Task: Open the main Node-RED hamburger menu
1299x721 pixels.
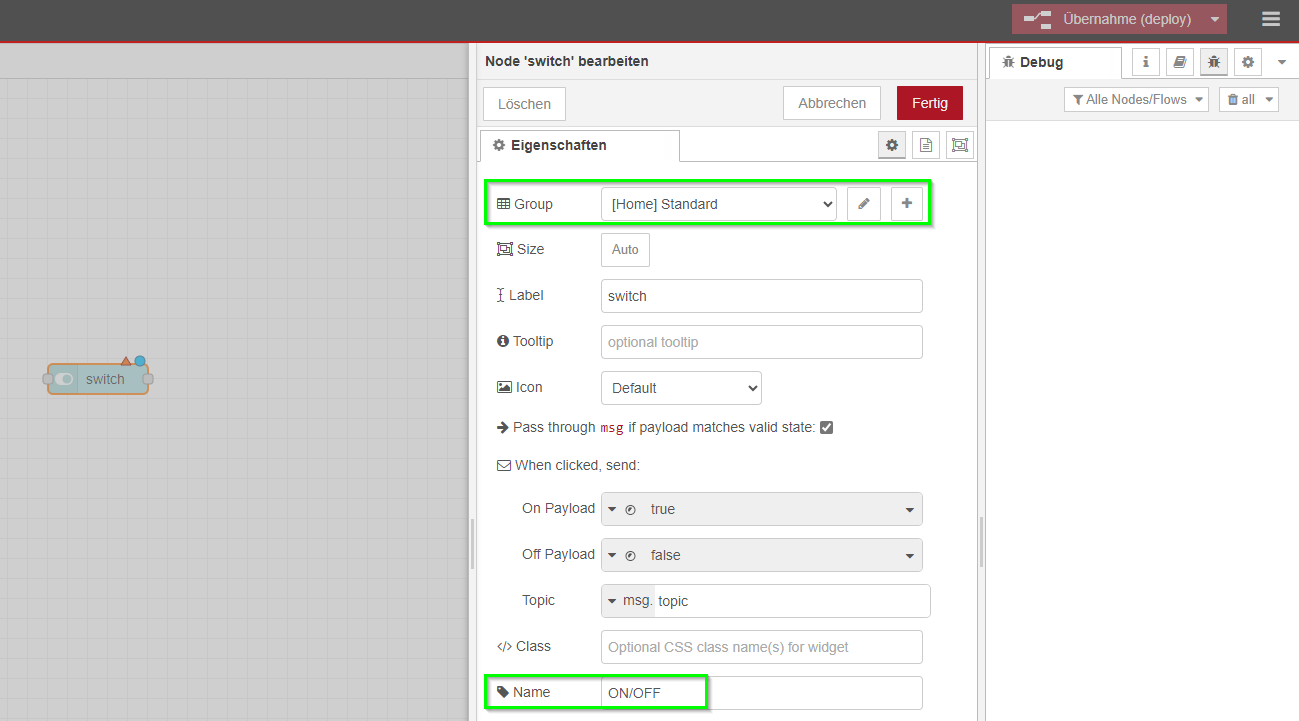Action: pyautogui.click(x=1270, y=18)
